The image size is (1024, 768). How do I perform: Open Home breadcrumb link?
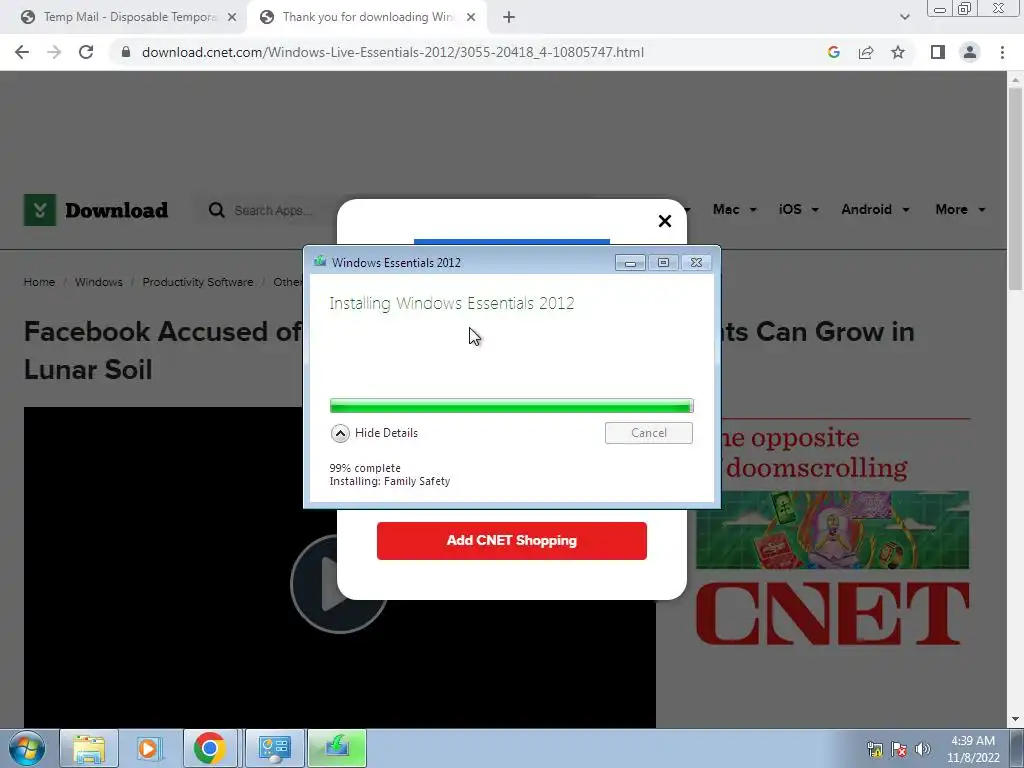point(39,282)
